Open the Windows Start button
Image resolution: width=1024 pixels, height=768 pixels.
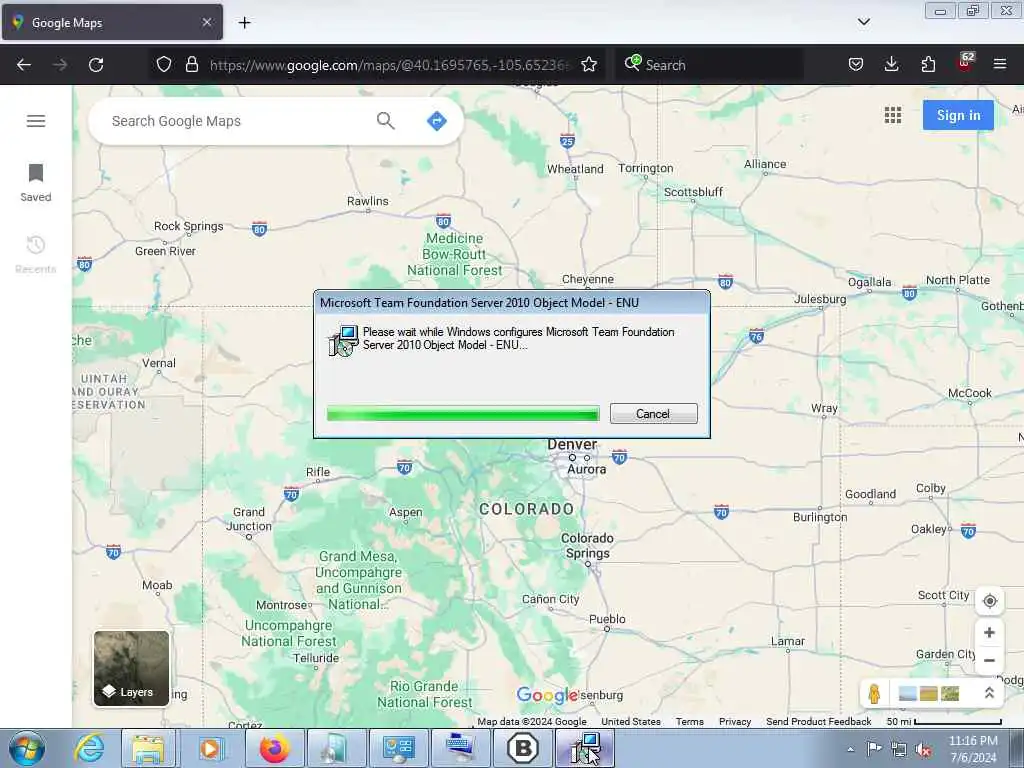coord(27,749)
